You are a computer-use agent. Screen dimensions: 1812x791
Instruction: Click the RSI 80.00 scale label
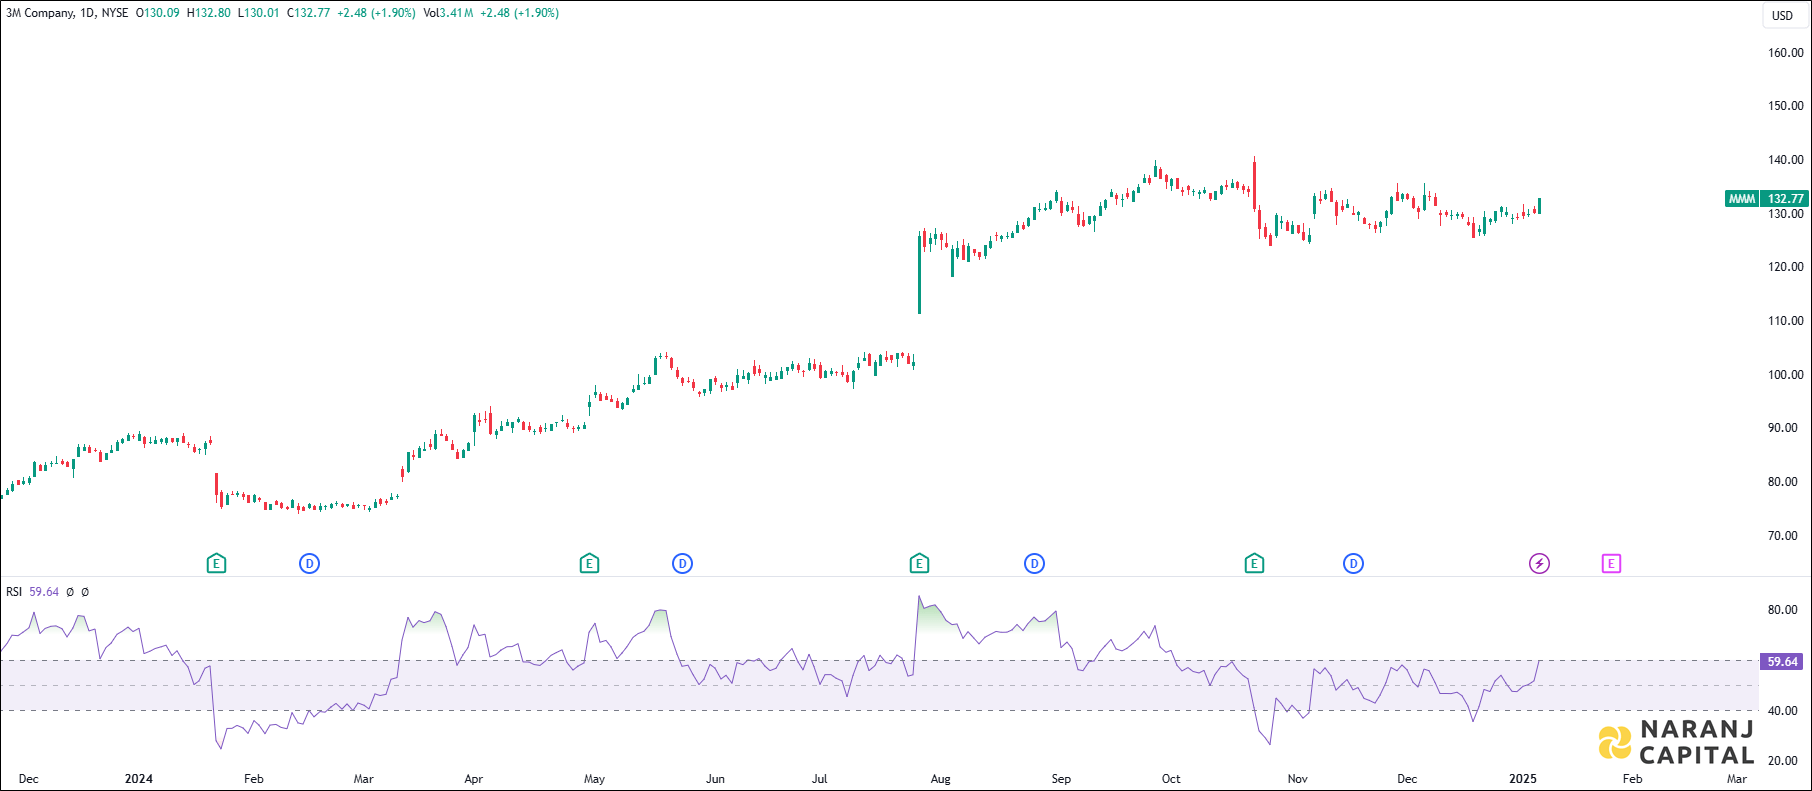(x=1783, y=610)
